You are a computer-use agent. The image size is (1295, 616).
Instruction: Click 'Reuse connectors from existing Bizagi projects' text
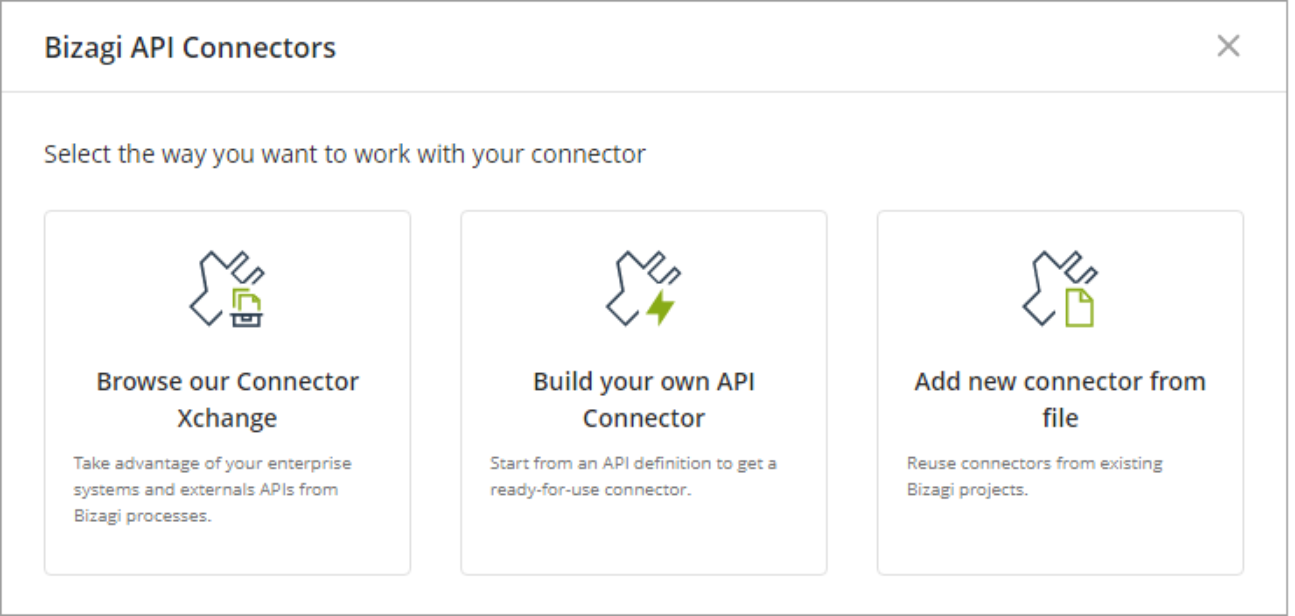(1034, 477)
